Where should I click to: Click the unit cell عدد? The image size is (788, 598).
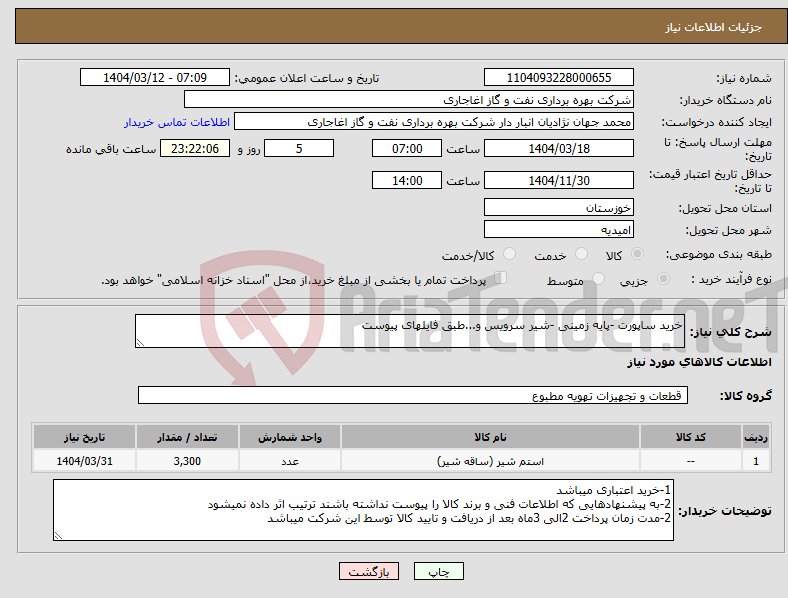[290, 461]
